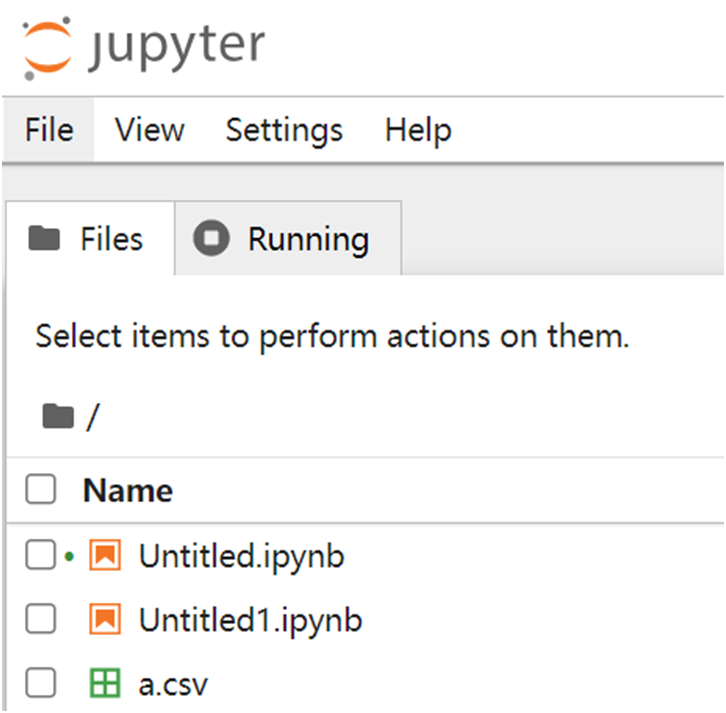
Task: Open the View menu
Action: (150, 130)
